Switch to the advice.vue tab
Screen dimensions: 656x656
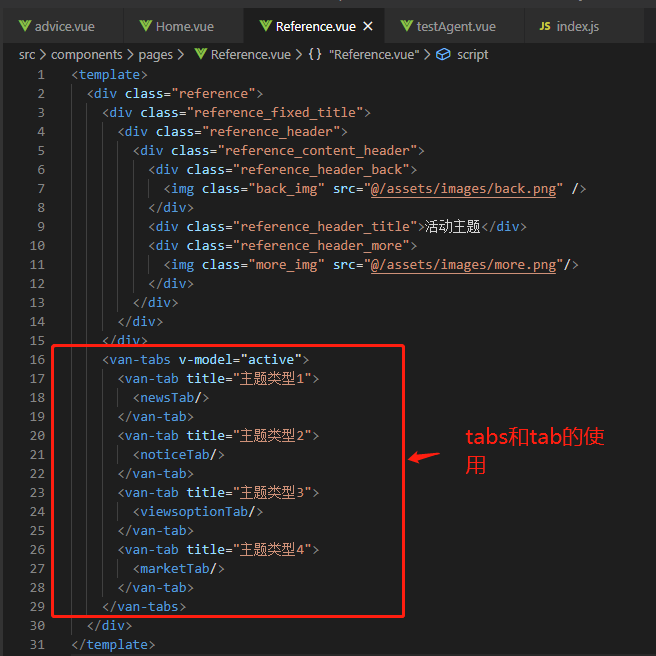(63, 26)
